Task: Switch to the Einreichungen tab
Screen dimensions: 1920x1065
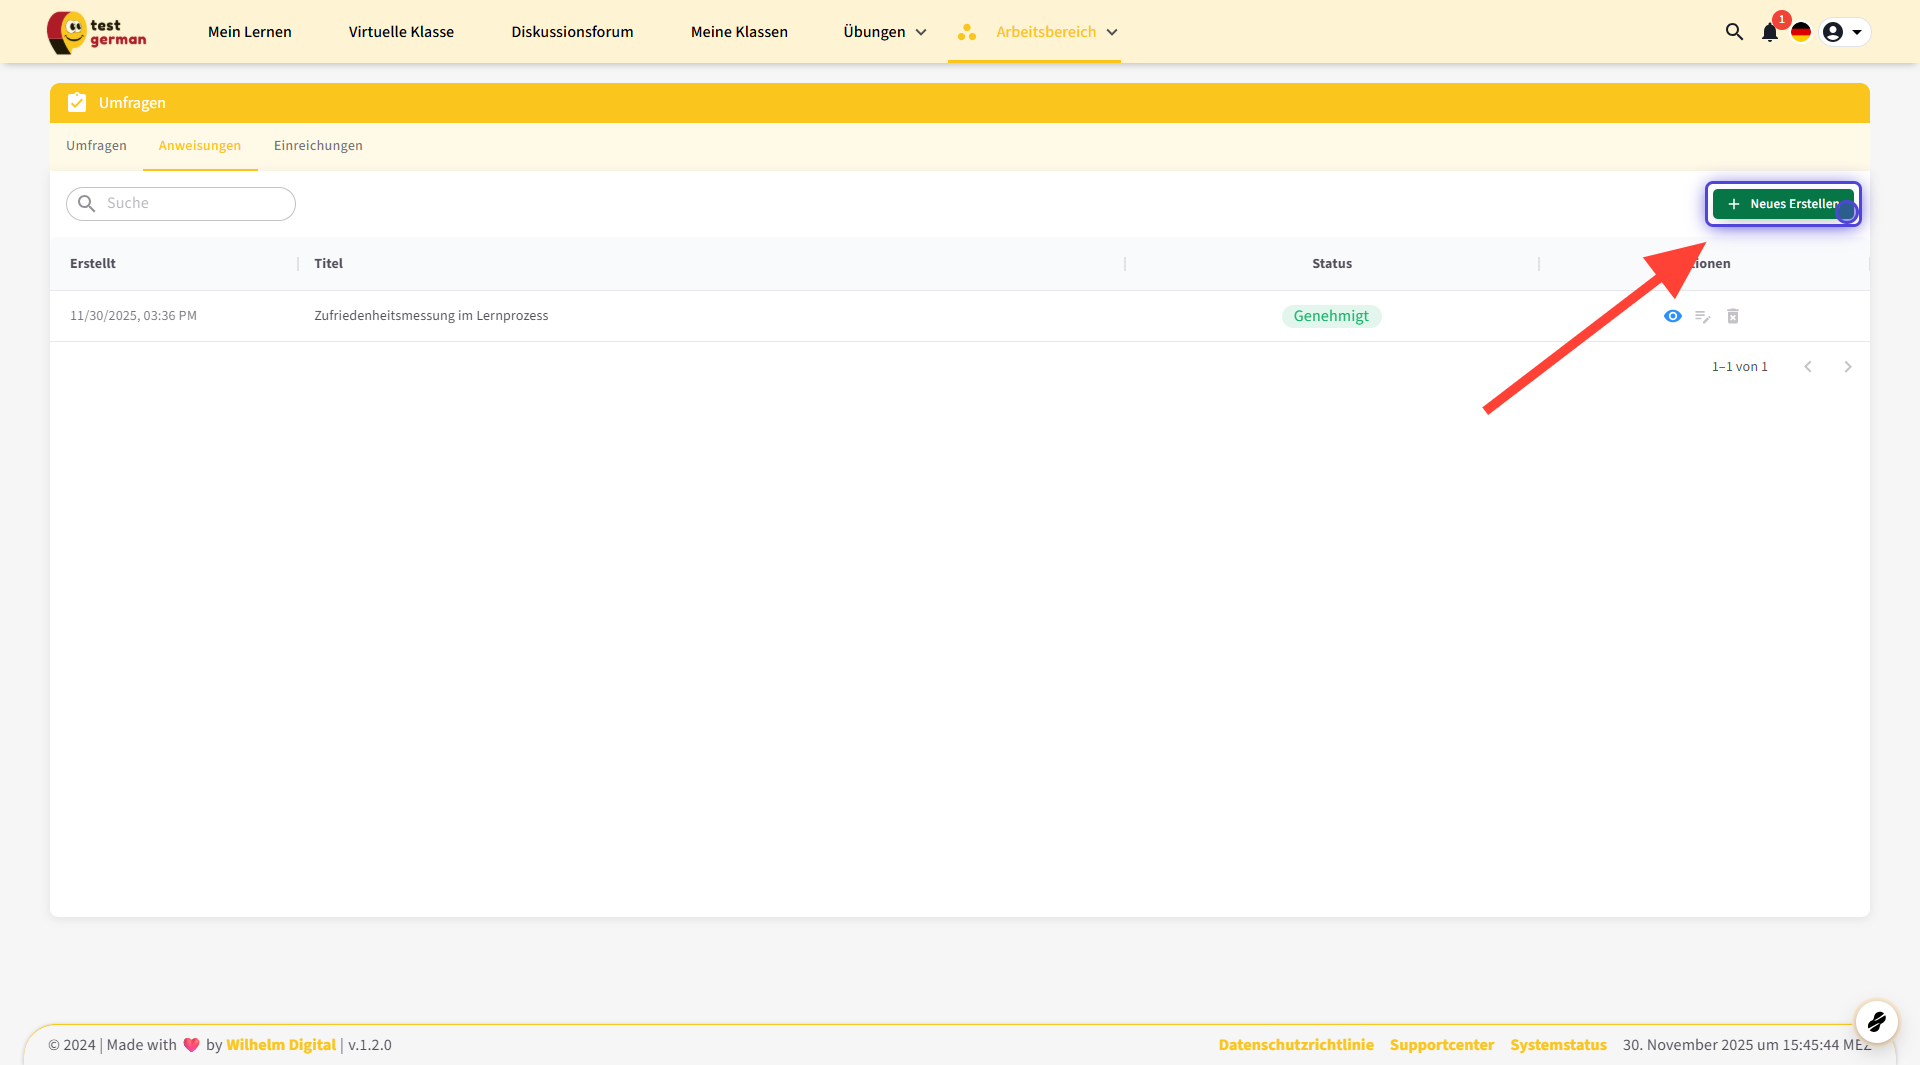Action: point(318,146)
